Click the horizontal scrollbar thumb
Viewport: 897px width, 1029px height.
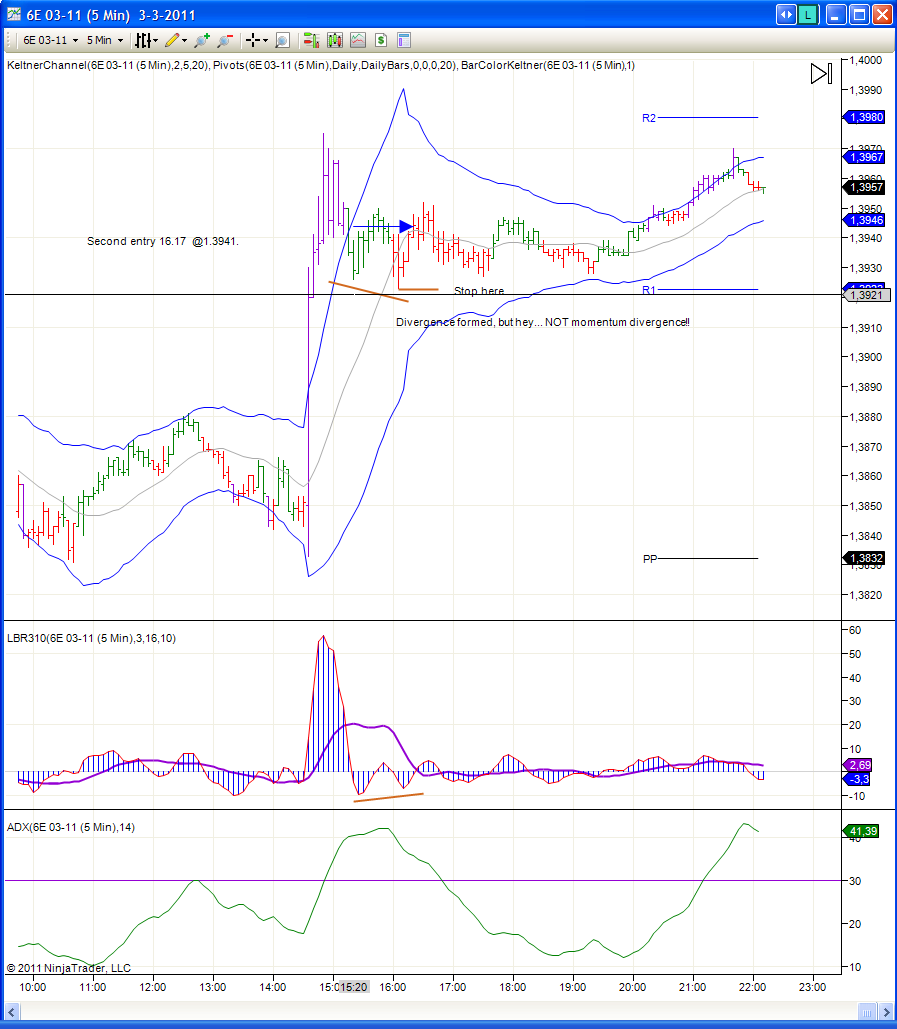pyautogui.click(x=867, y=1011)
